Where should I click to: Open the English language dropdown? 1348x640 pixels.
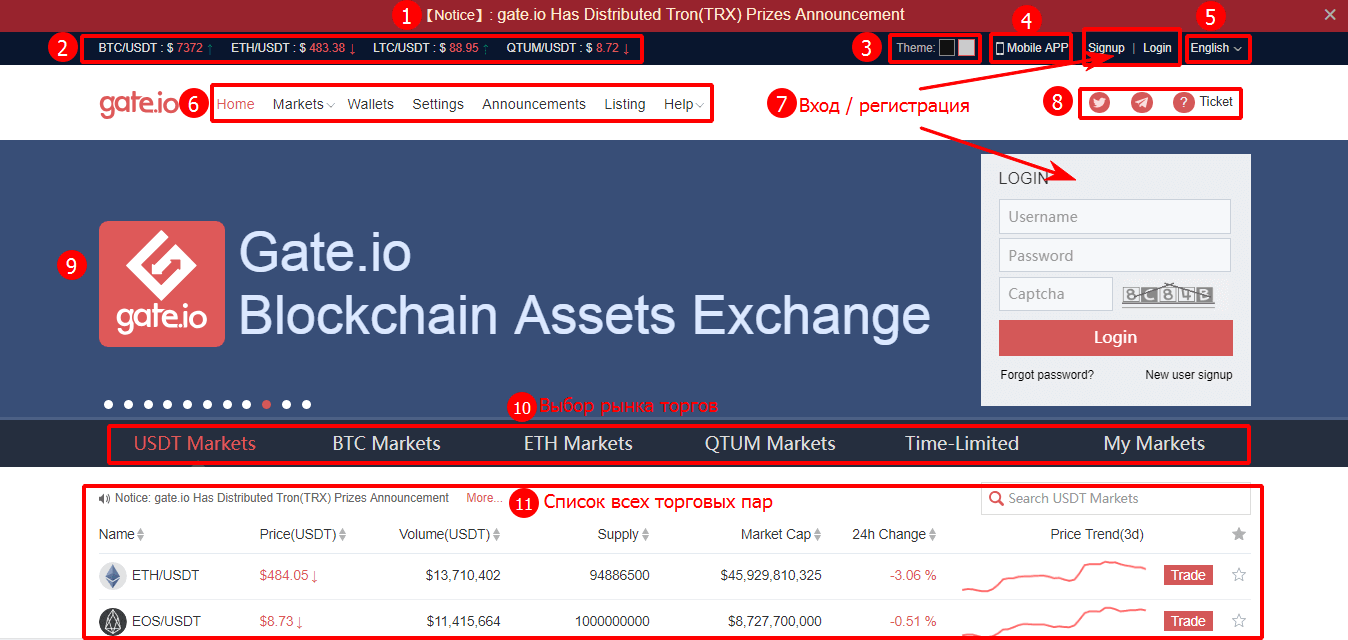tap(1217, 48)
